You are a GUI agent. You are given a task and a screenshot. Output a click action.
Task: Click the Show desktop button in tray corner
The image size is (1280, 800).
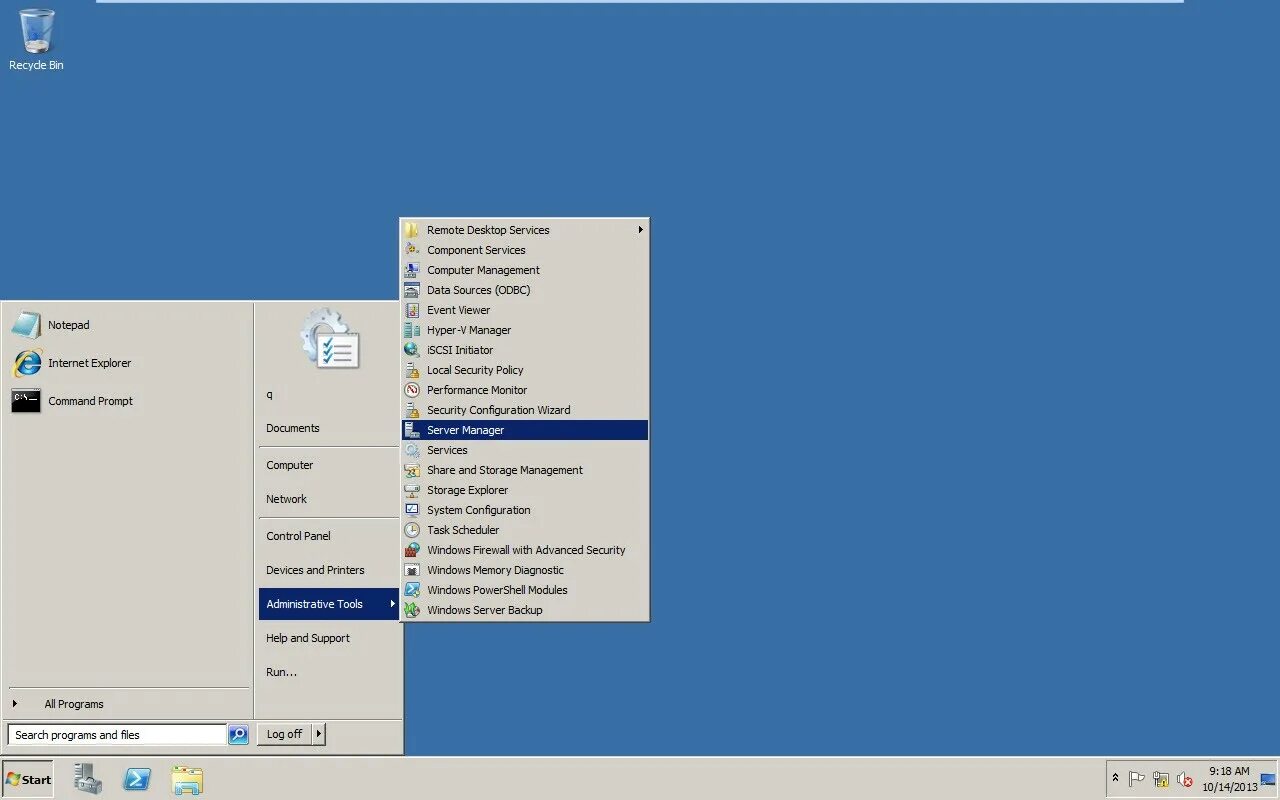coord(1268,779)
